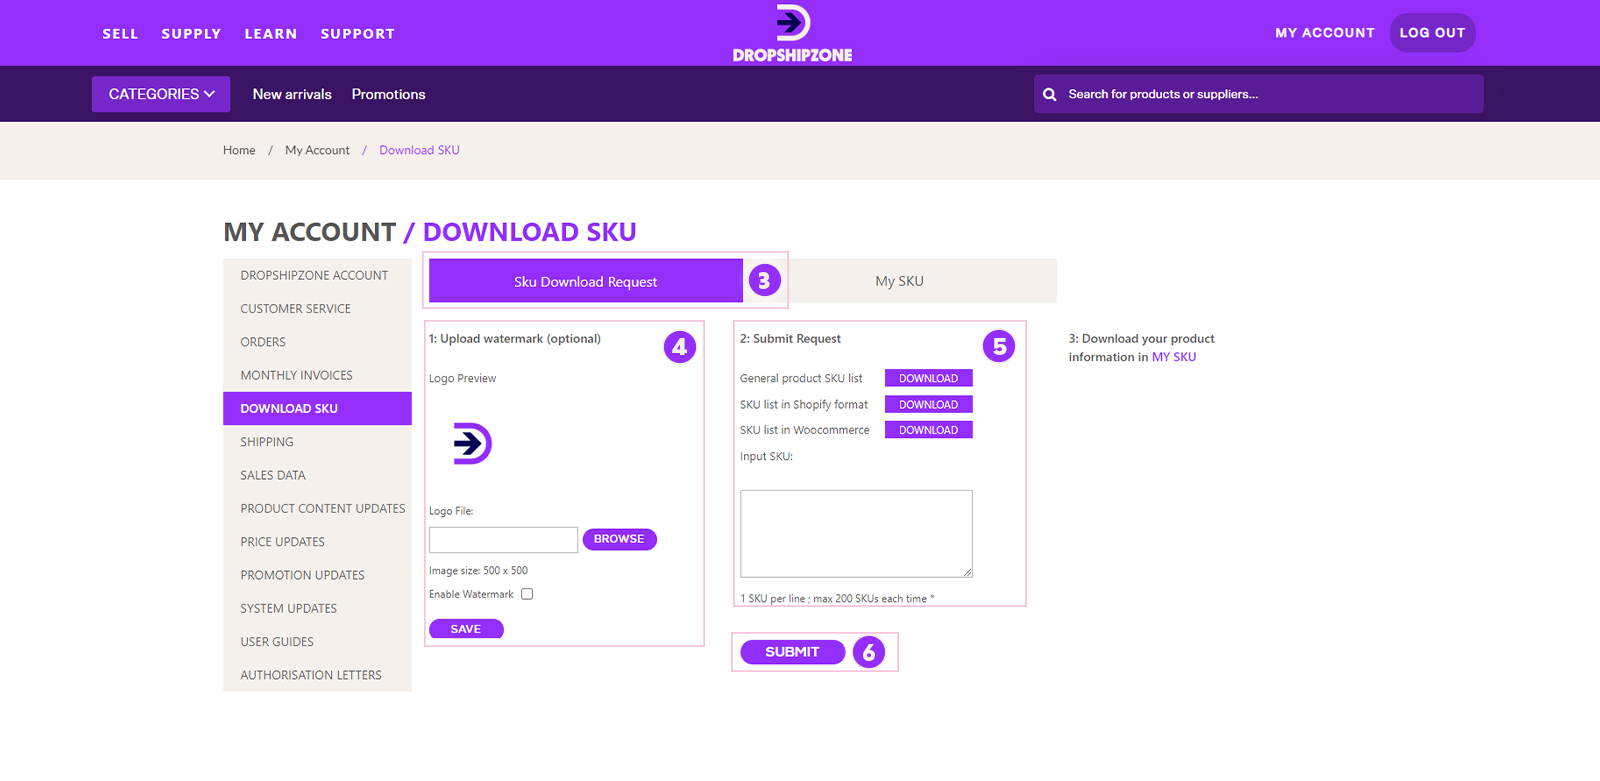Click the SUBMIT button
The height and width of the screenshot is (781, 1600).
click(792, 652)
